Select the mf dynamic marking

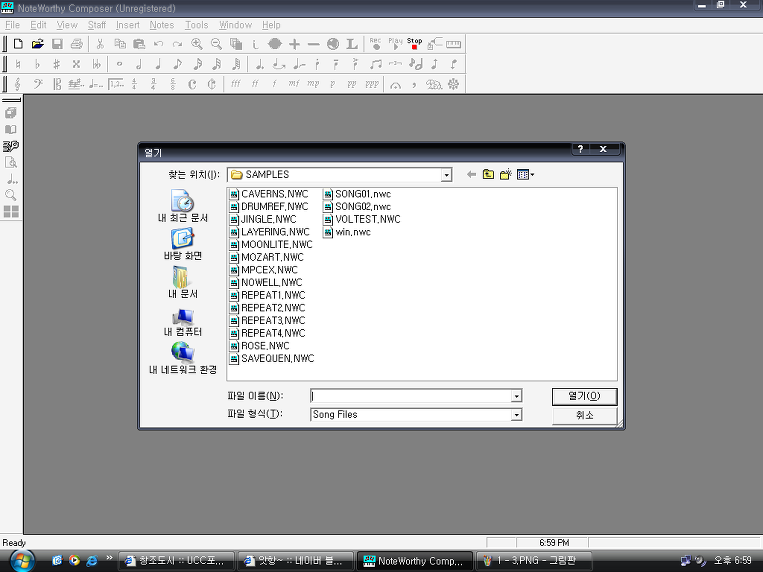click(293, 84)
